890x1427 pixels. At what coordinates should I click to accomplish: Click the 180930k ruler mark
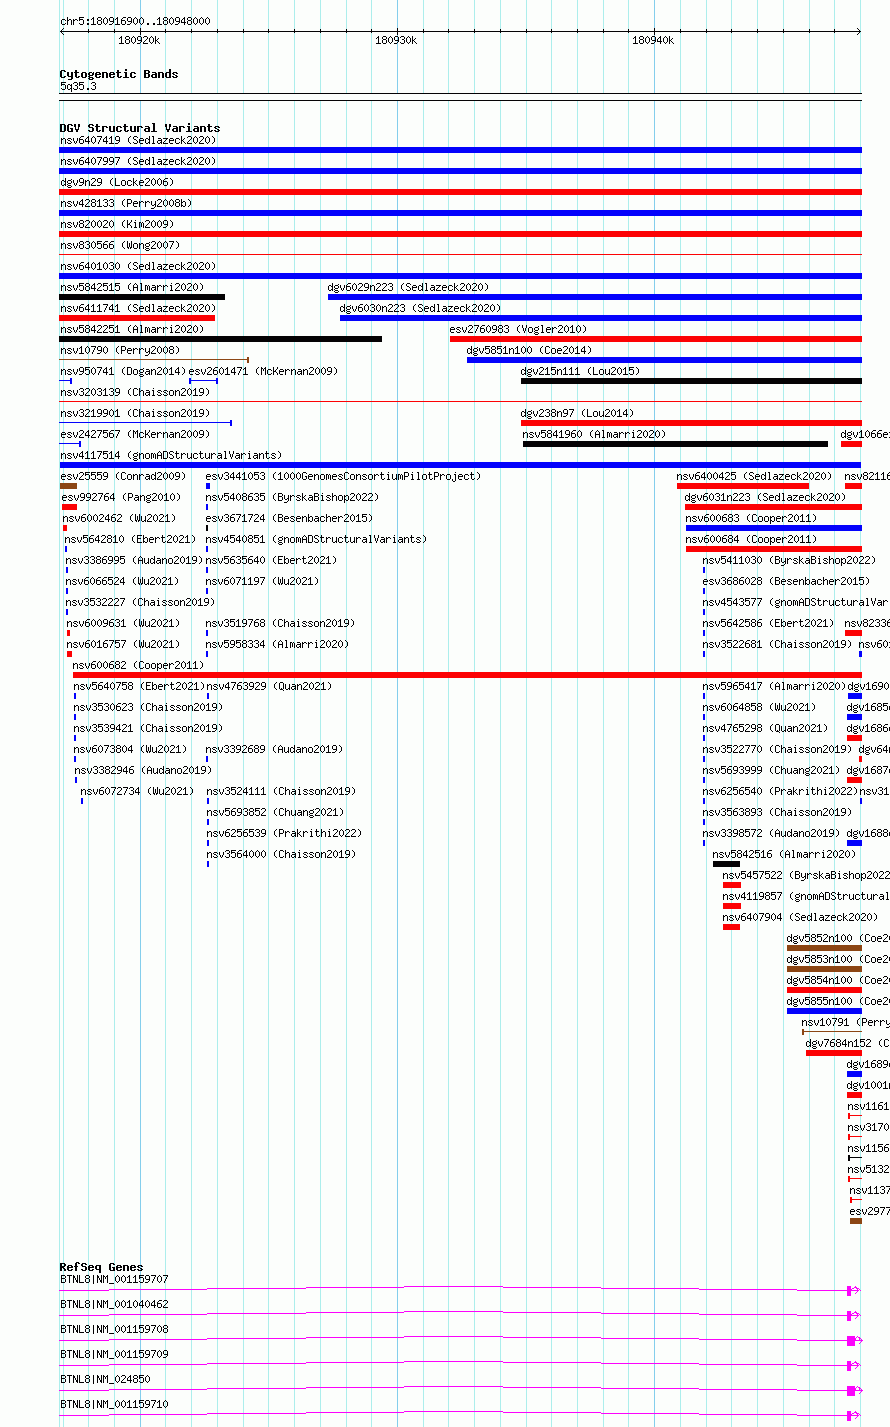tap(396, 40)
